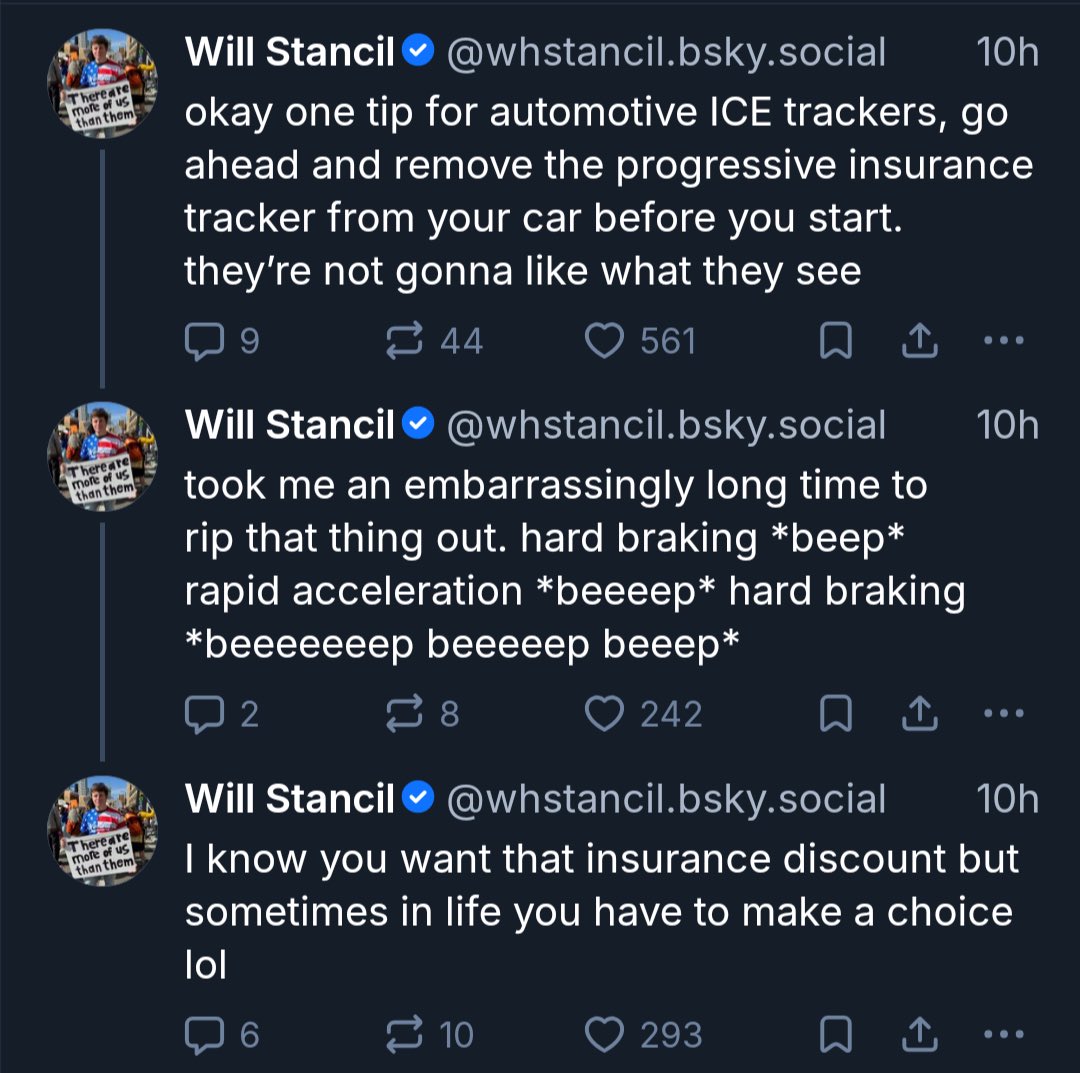Viewport: 1080px width, 1073px height.
Task: Bookmark the hard braking beep post
Action: pos(836,713)
